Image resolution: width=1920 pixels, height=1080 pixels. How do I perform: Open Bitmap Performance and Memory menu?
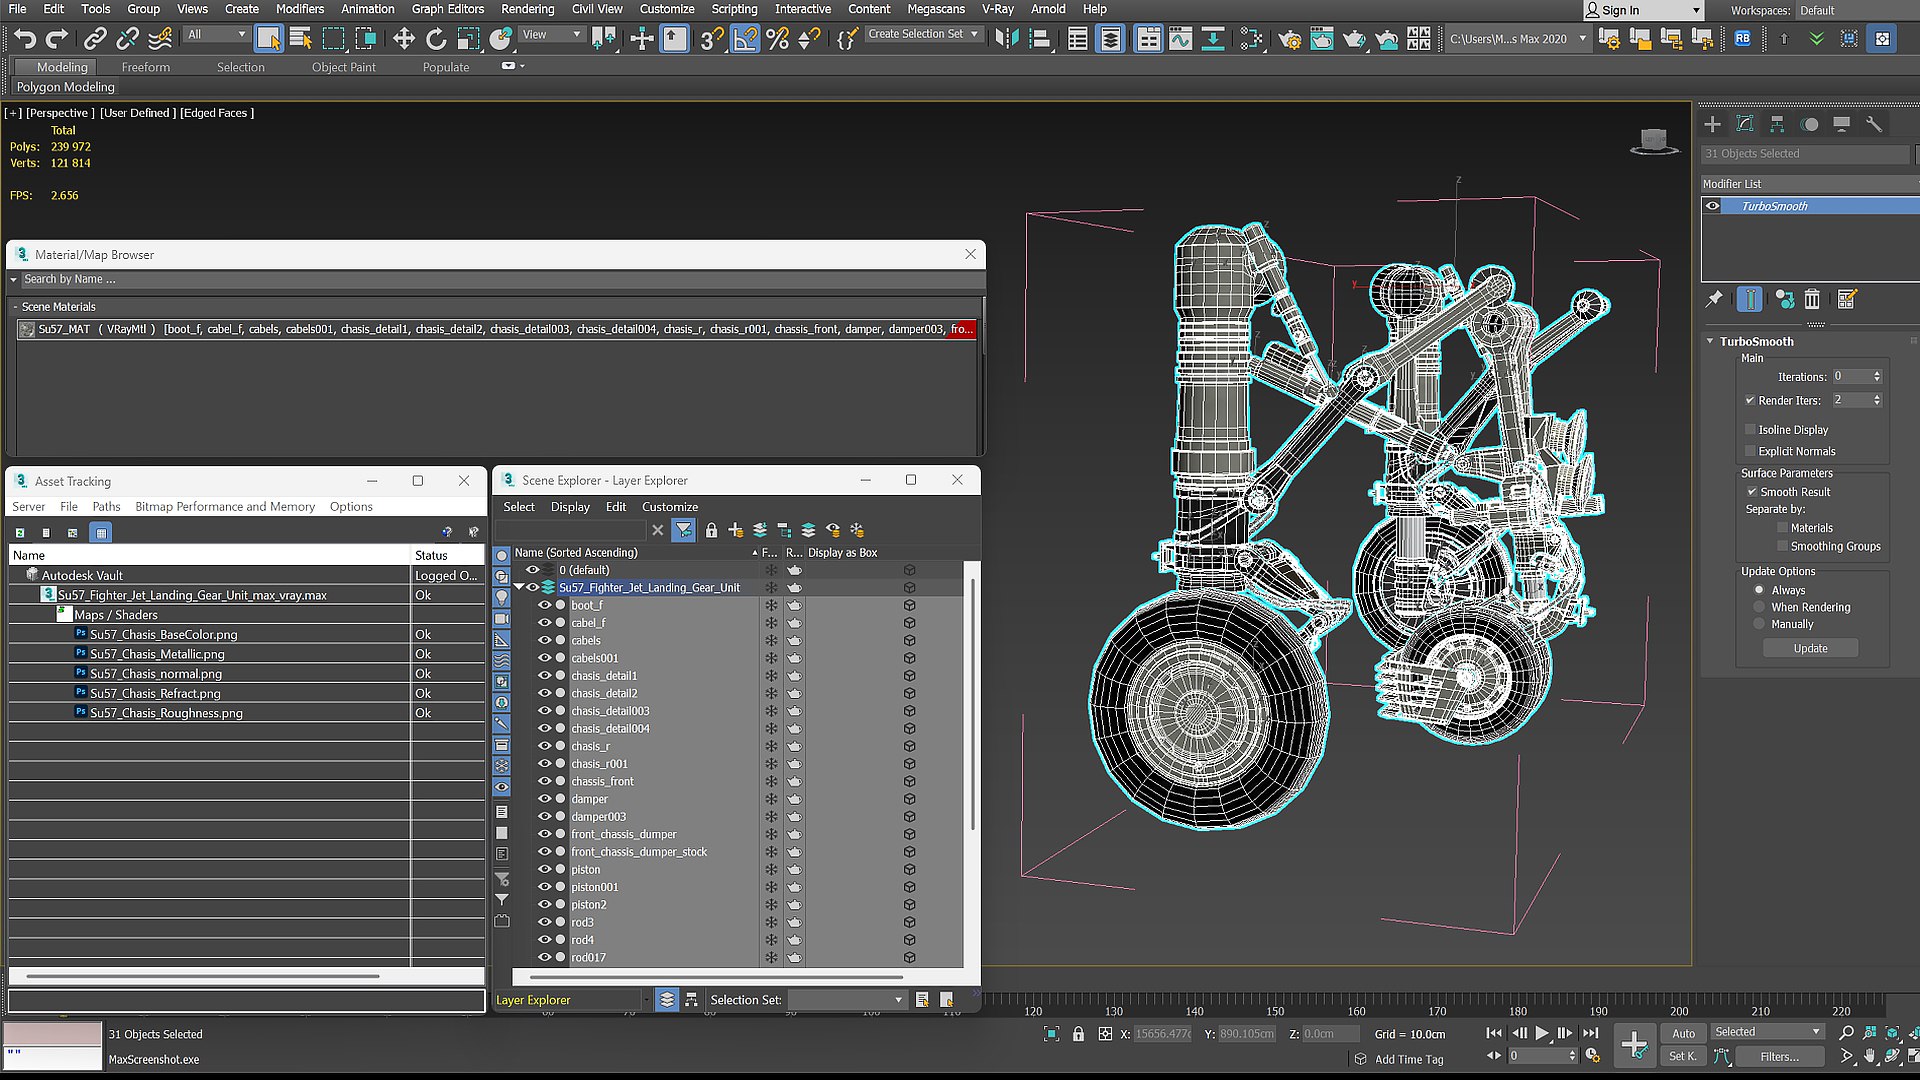click(225, 507)
